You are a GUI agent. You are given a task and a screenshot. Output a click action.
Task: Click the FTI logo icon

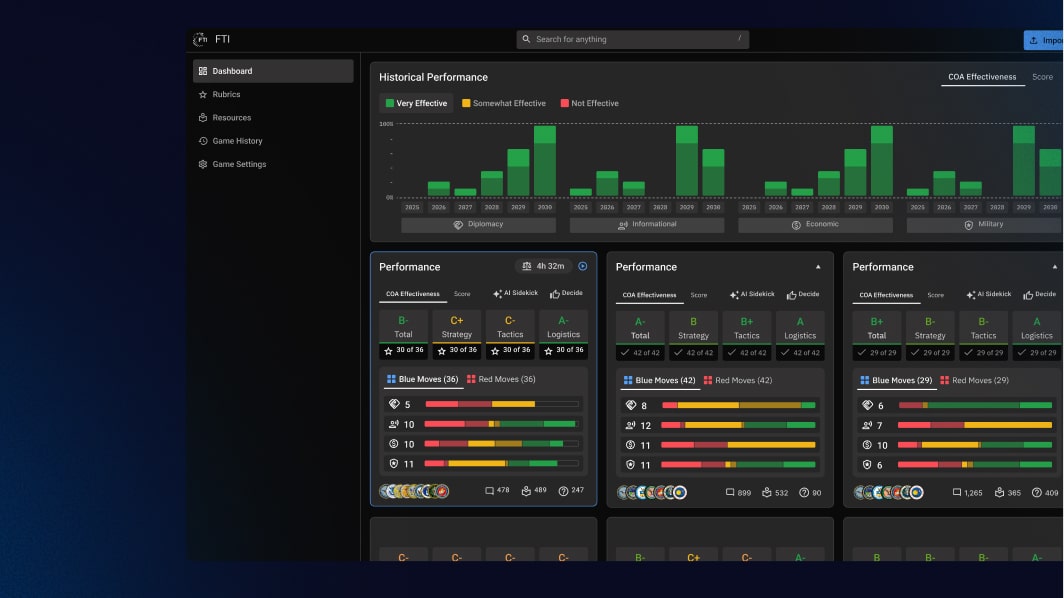click(200, 39)
